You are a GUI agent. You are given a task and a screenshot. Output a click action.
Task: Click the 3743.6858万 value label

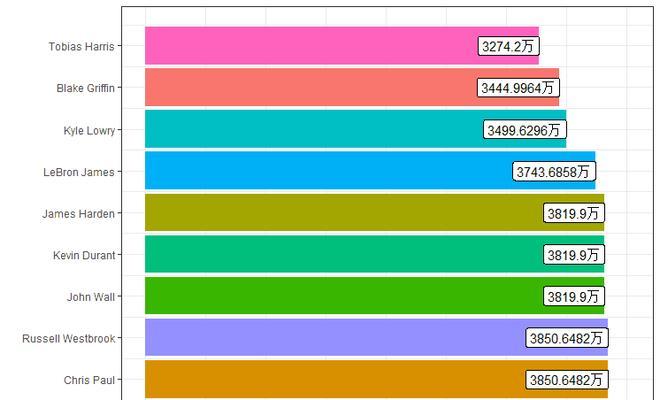554,172
